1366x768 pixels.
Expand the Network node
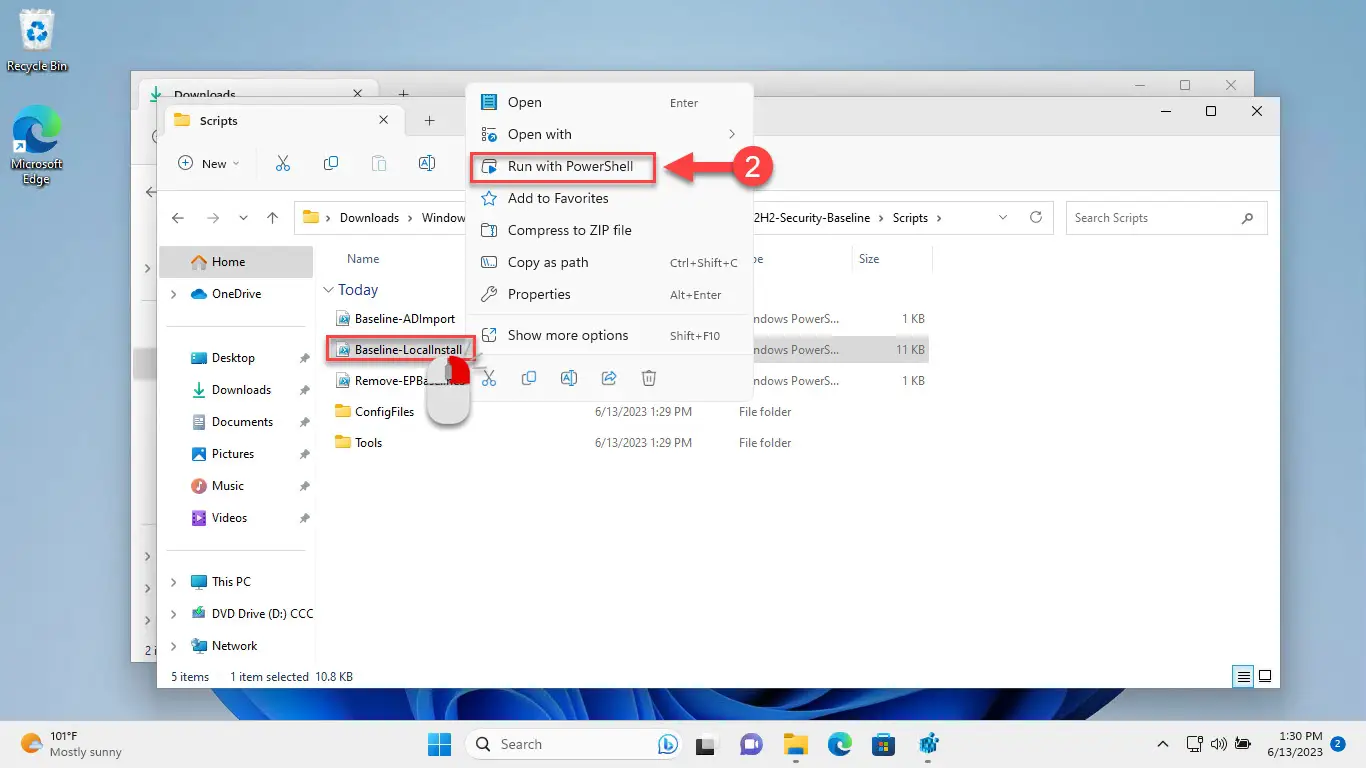pyautogui.click(x=174, y=646)
